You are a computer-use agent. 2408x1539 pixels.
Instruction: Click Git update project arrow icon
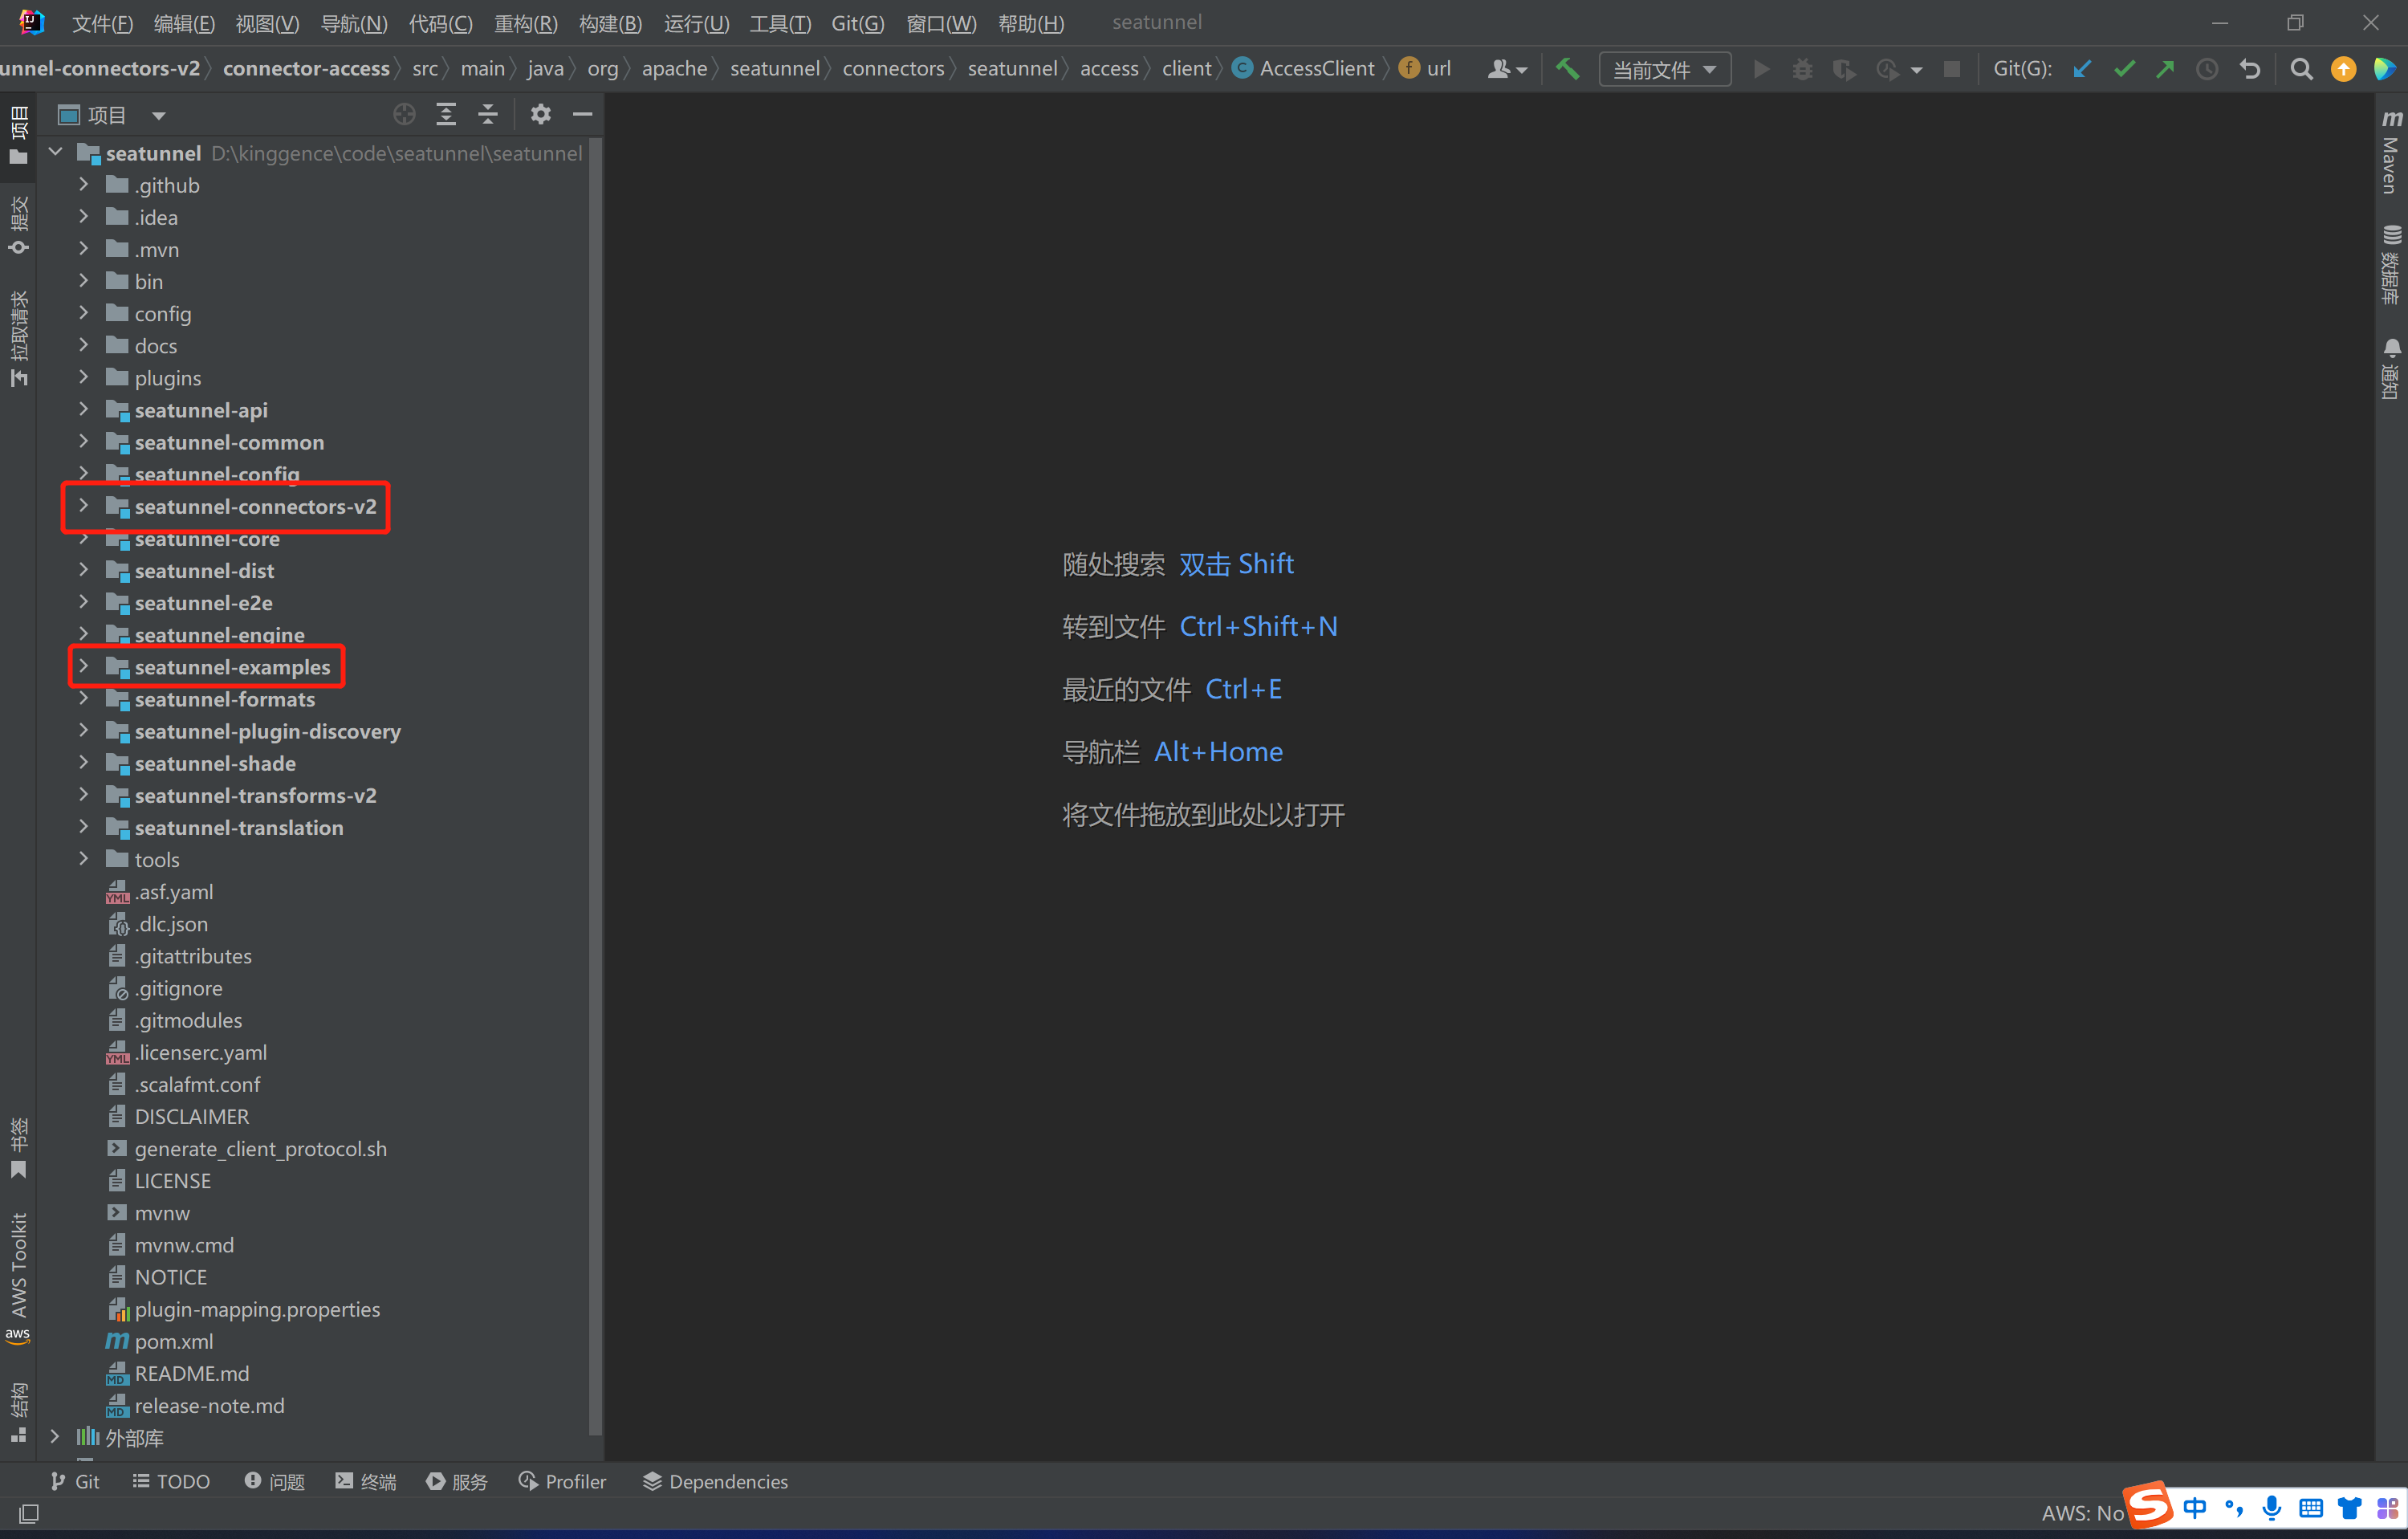[x=2082, y=69]
